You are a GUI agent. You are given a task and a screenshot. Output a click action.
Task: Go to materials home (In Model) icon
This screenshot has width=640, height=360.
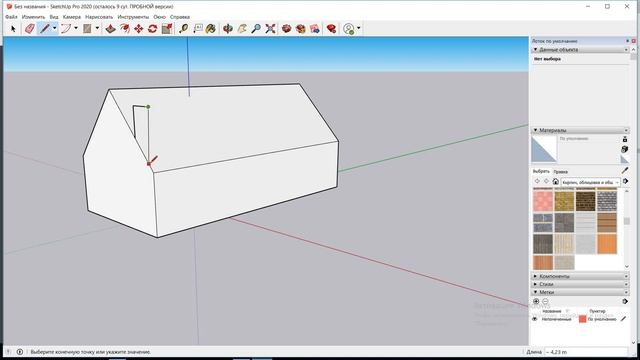pyautogui.click(x=556, y=182)
